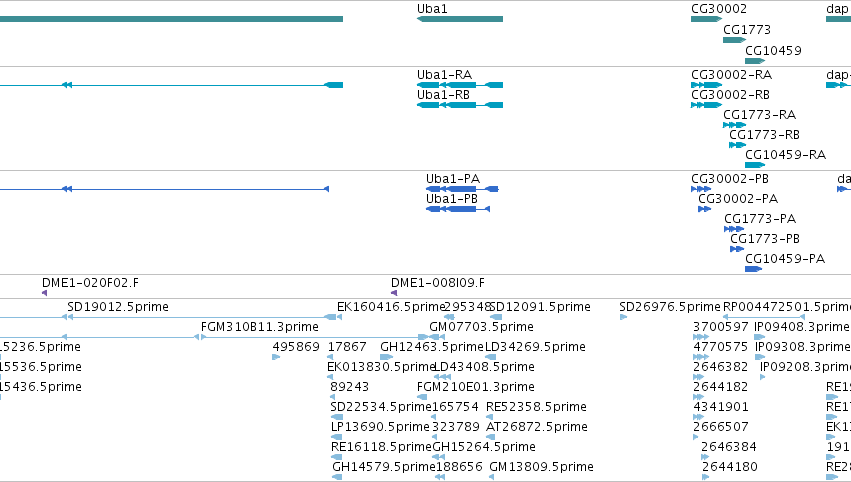Image resolution: width=851 pixels, height=482 pixels.
Task: Select the 2646384 EST label
Action: coord(729,447)
